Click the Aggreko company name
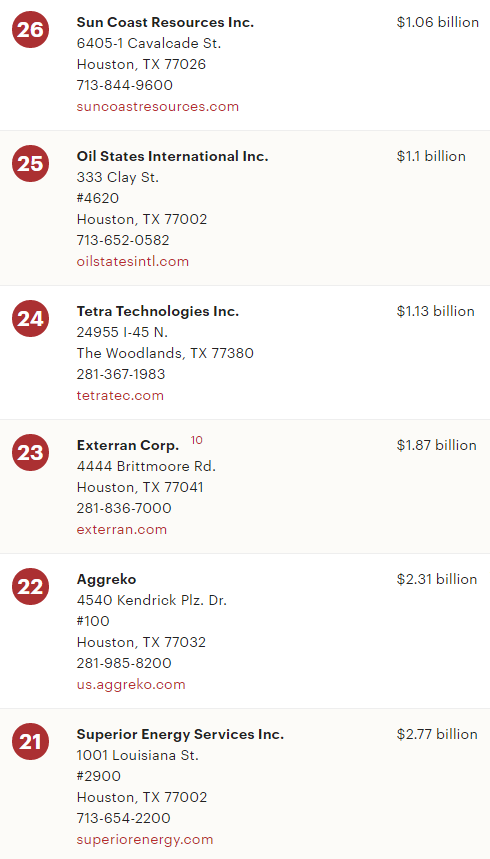Image resolution: width=490 pixels, height=859 pixels. 106,580
